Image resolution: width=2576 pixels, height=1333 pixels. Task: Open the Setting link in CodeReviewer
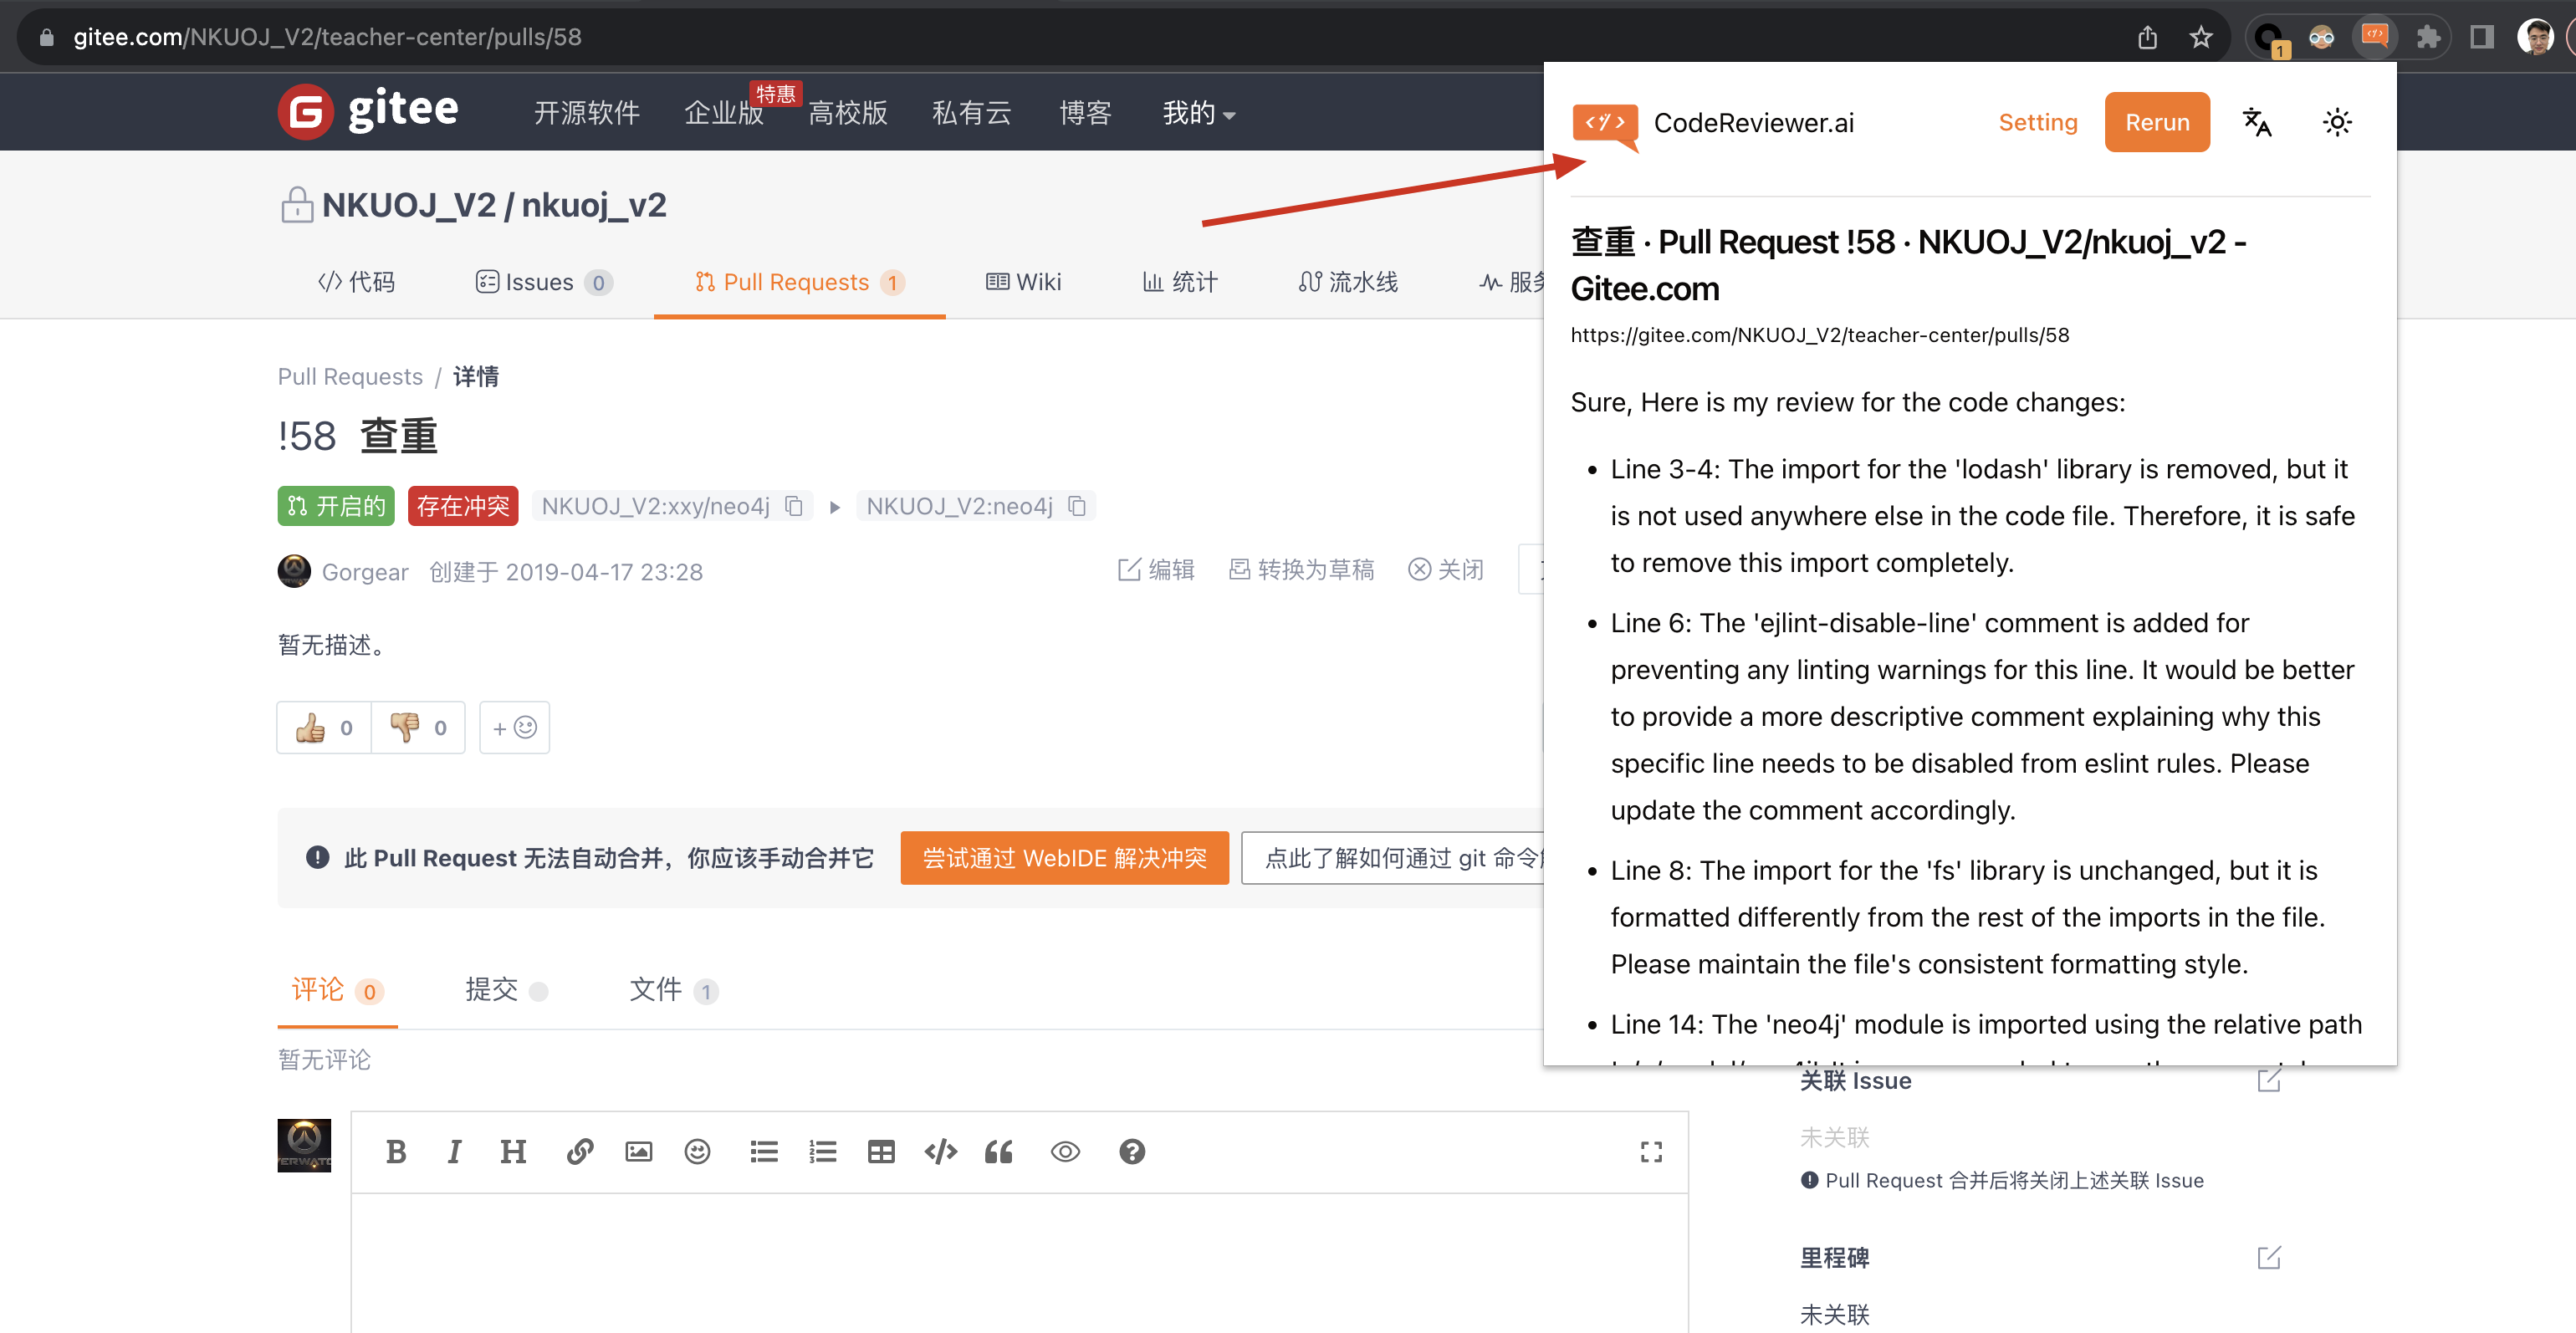point(2037,122)
